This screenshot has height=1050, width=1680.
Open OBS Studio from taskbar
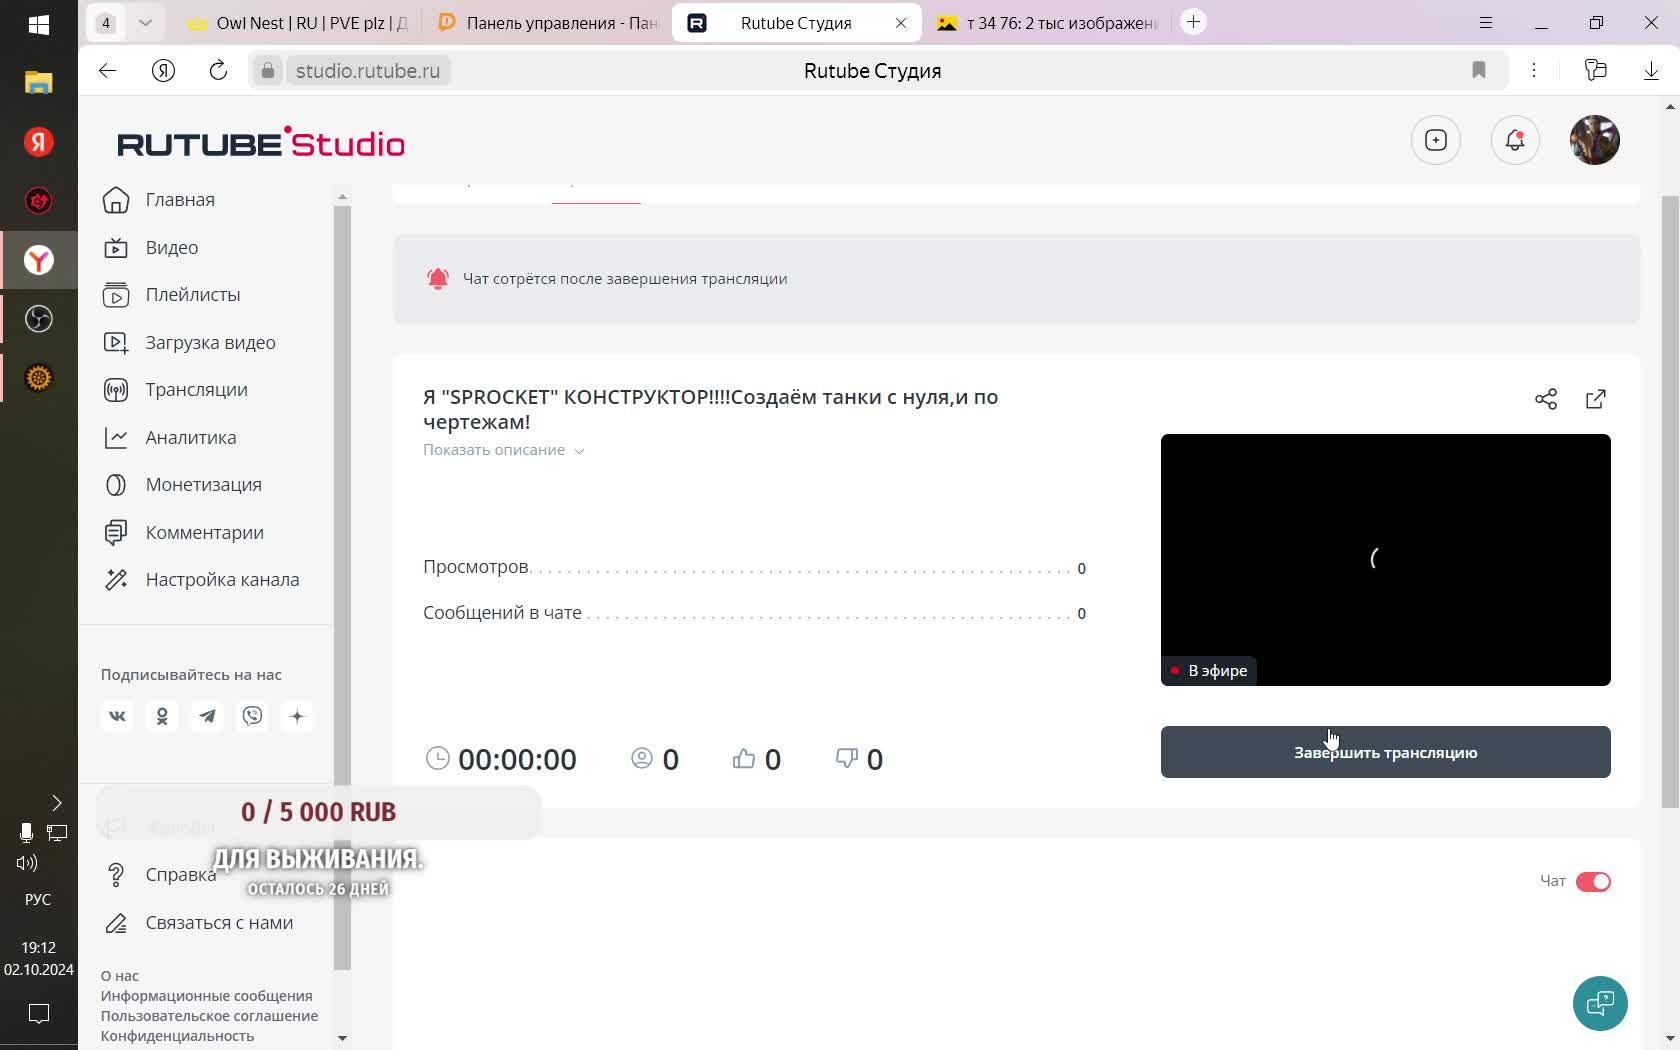click(x=39, y=319)
